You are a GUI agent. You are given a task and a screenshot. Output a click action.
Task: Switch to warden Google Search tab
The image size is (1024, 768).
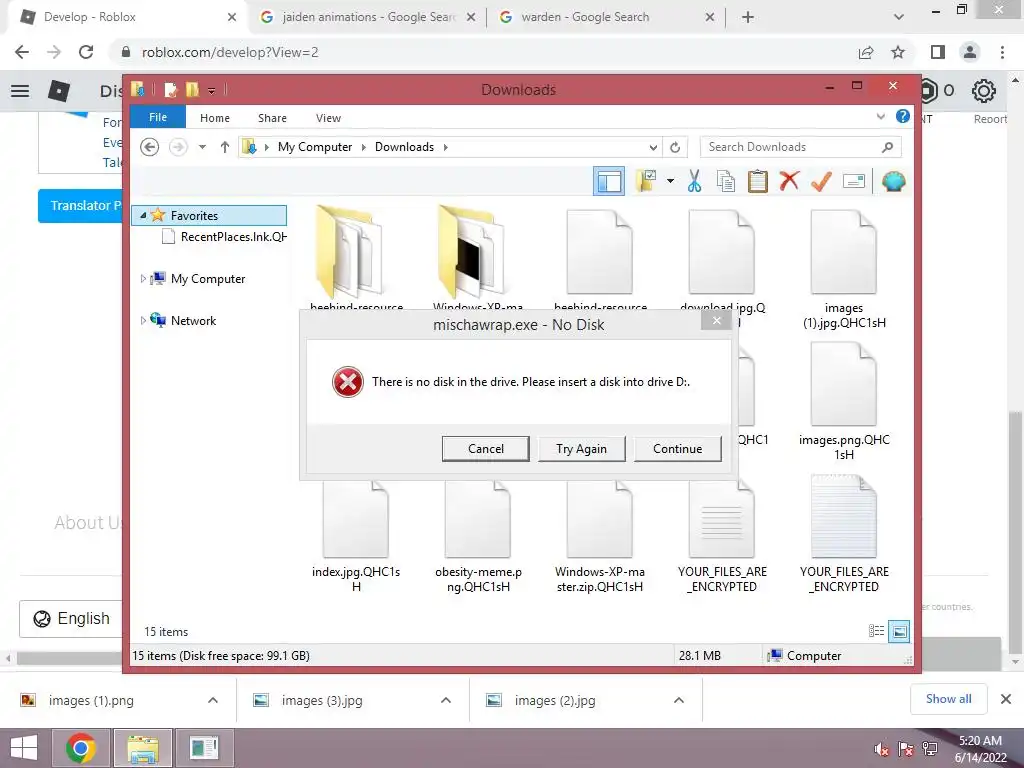[606, 17]
